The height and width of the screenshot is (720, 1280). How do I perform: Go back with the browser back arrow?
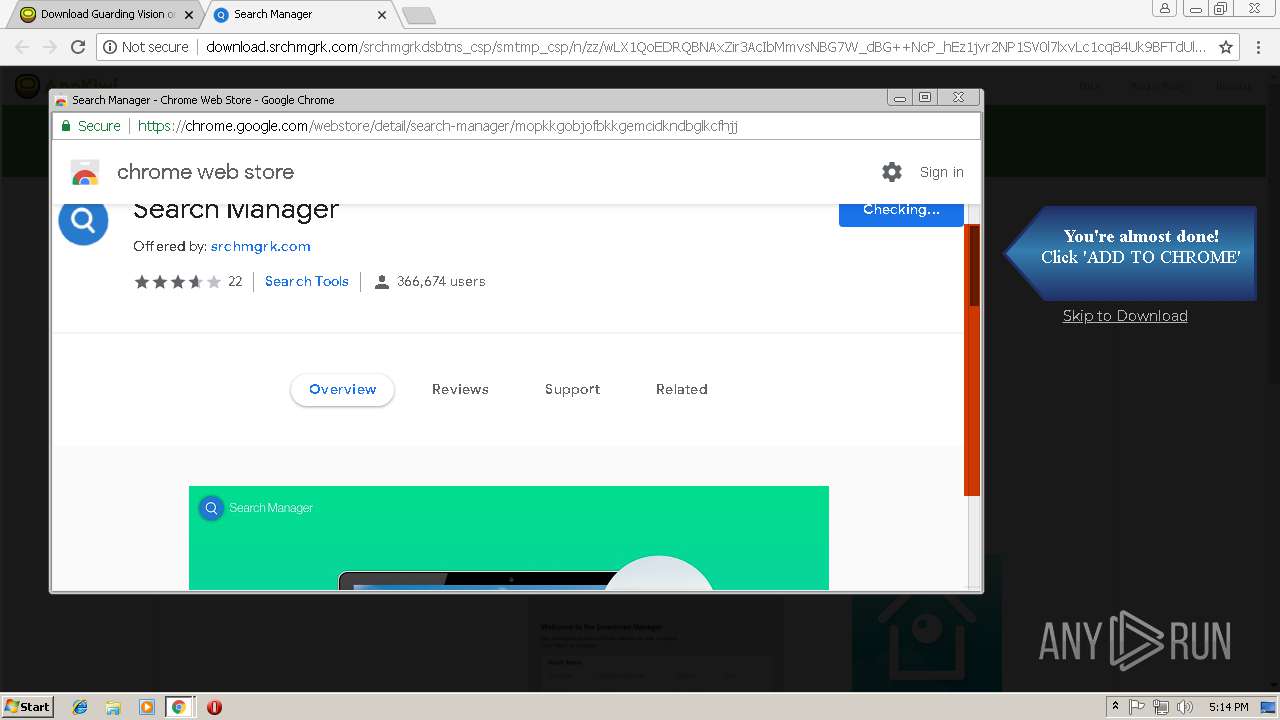pyautogui.click(x=22, y=46)
